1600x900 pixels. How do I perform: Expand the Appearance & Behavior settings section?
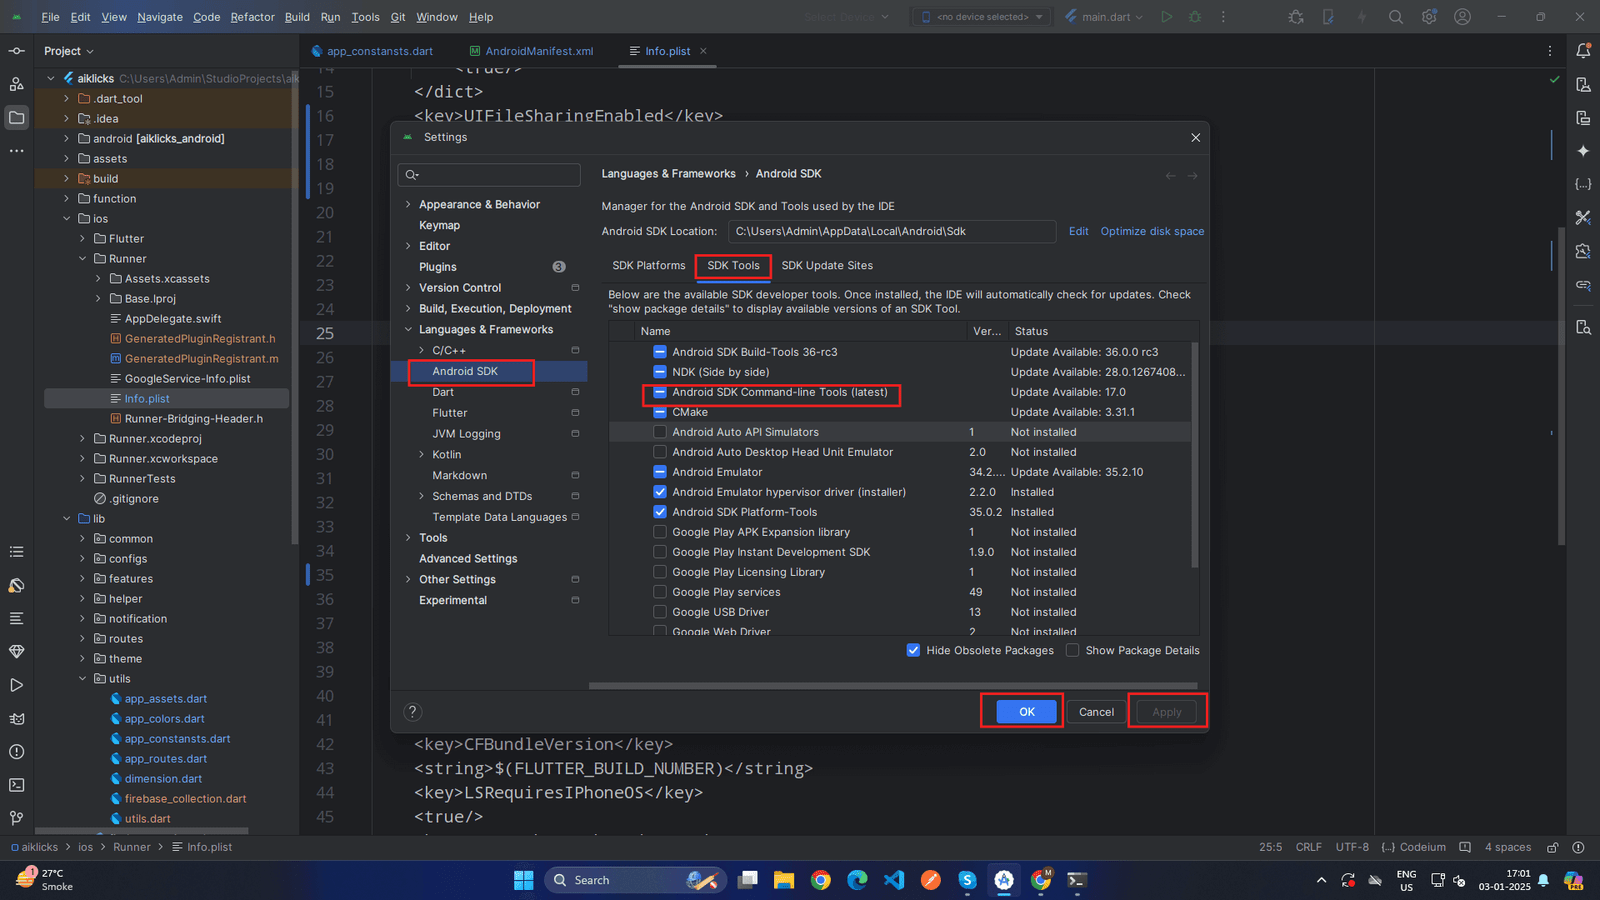click(408, 204)
